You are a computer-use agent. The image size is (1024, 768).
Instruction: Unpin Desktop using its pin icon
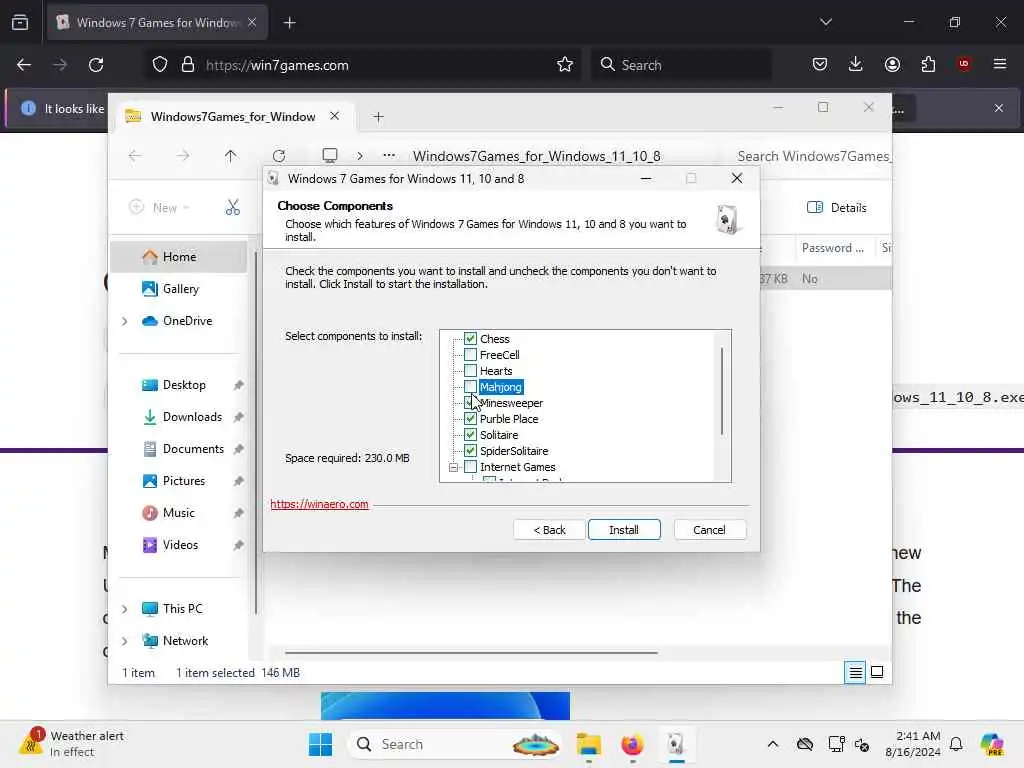tap(238, 385)
